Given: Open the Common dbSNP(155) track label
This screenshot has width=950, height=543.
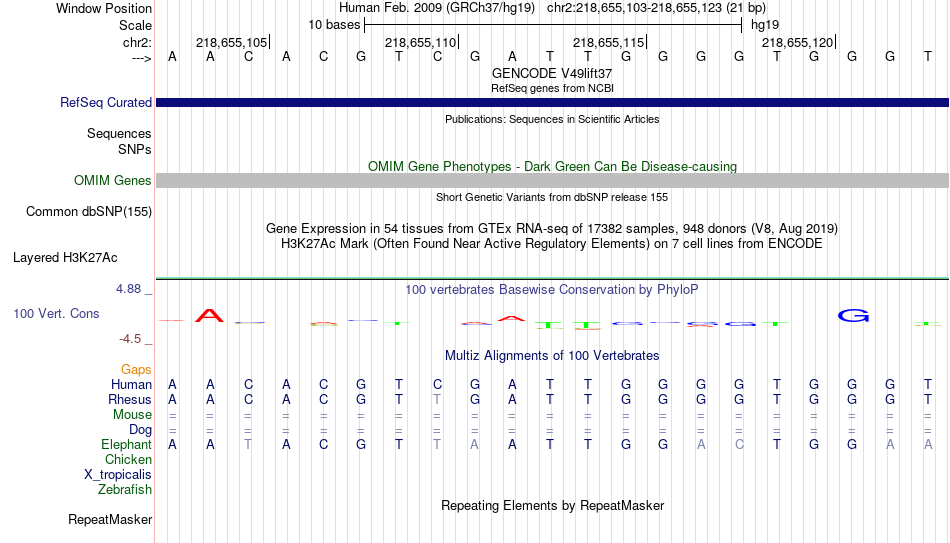Looking at the screenshot, I should [88, 212].
